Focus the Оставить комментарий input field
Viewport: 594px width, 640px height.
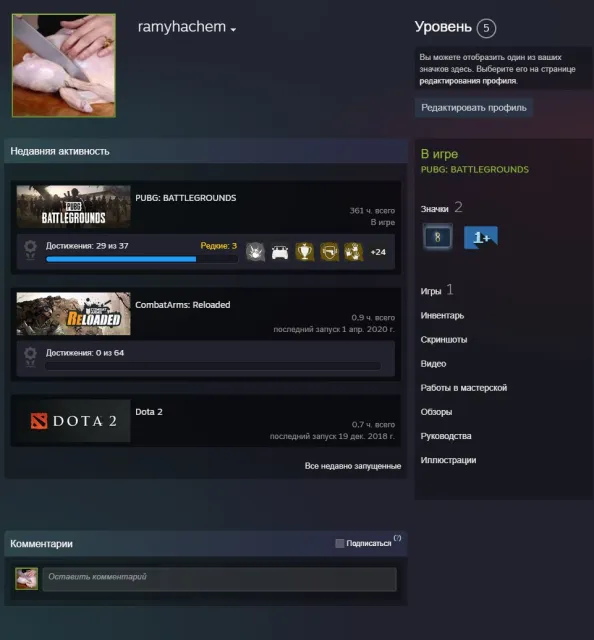[220, 579]
